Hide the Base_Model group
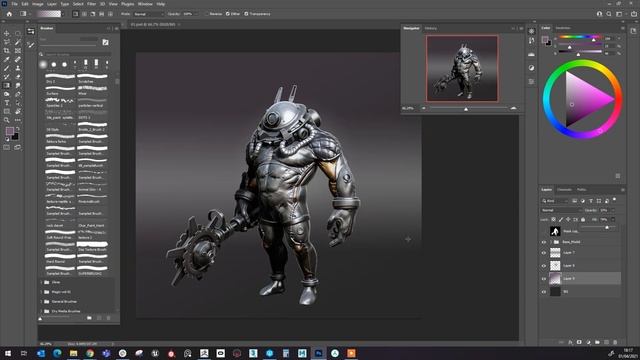The width and height of the screenshot is (640, 360). pos(544,242)
